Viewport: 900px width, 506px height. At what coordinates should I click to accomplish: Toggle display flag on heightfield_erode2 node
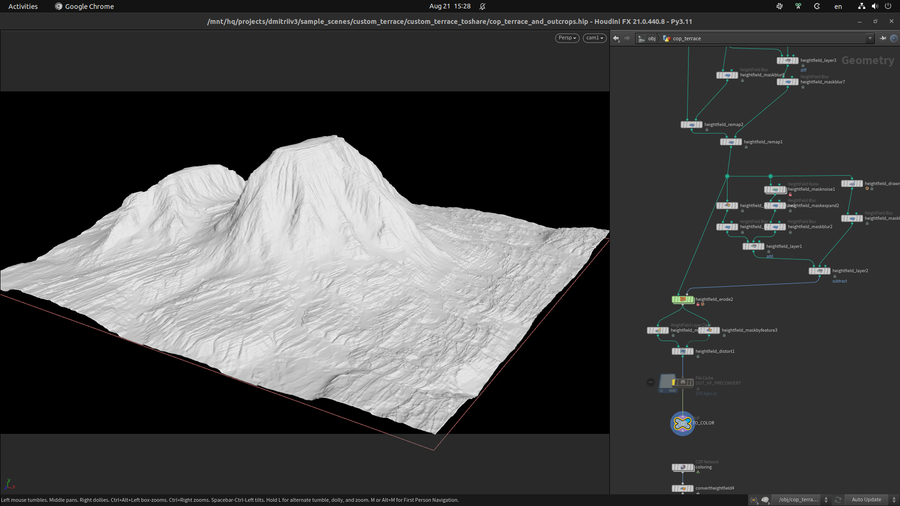point(690,299)
